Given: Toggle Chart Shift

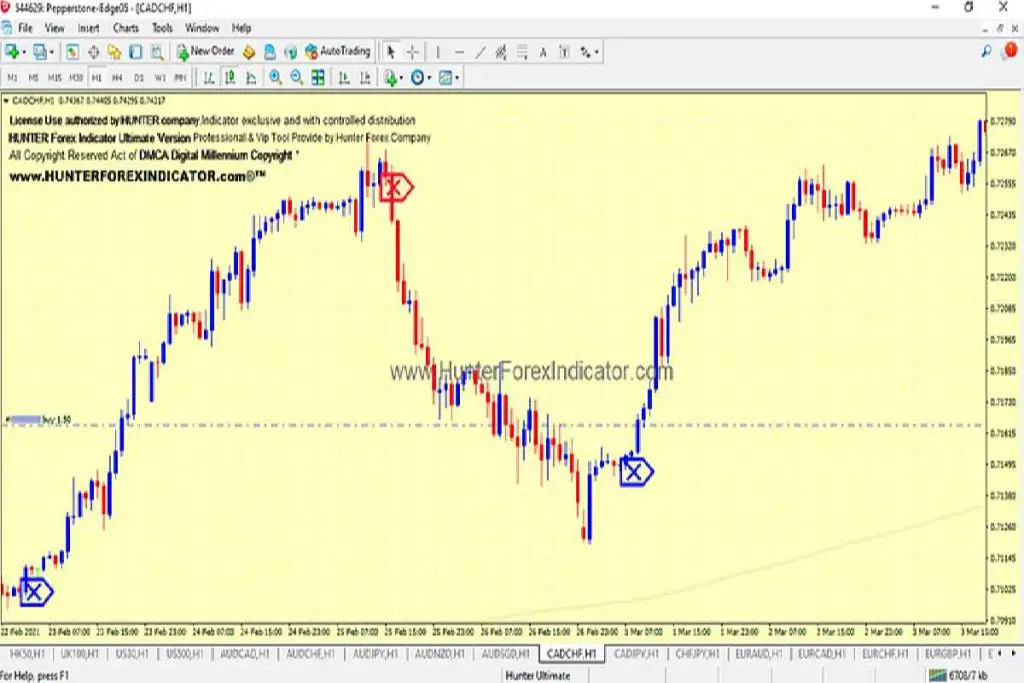Looking at the screenshot, I should click(365, 78).
